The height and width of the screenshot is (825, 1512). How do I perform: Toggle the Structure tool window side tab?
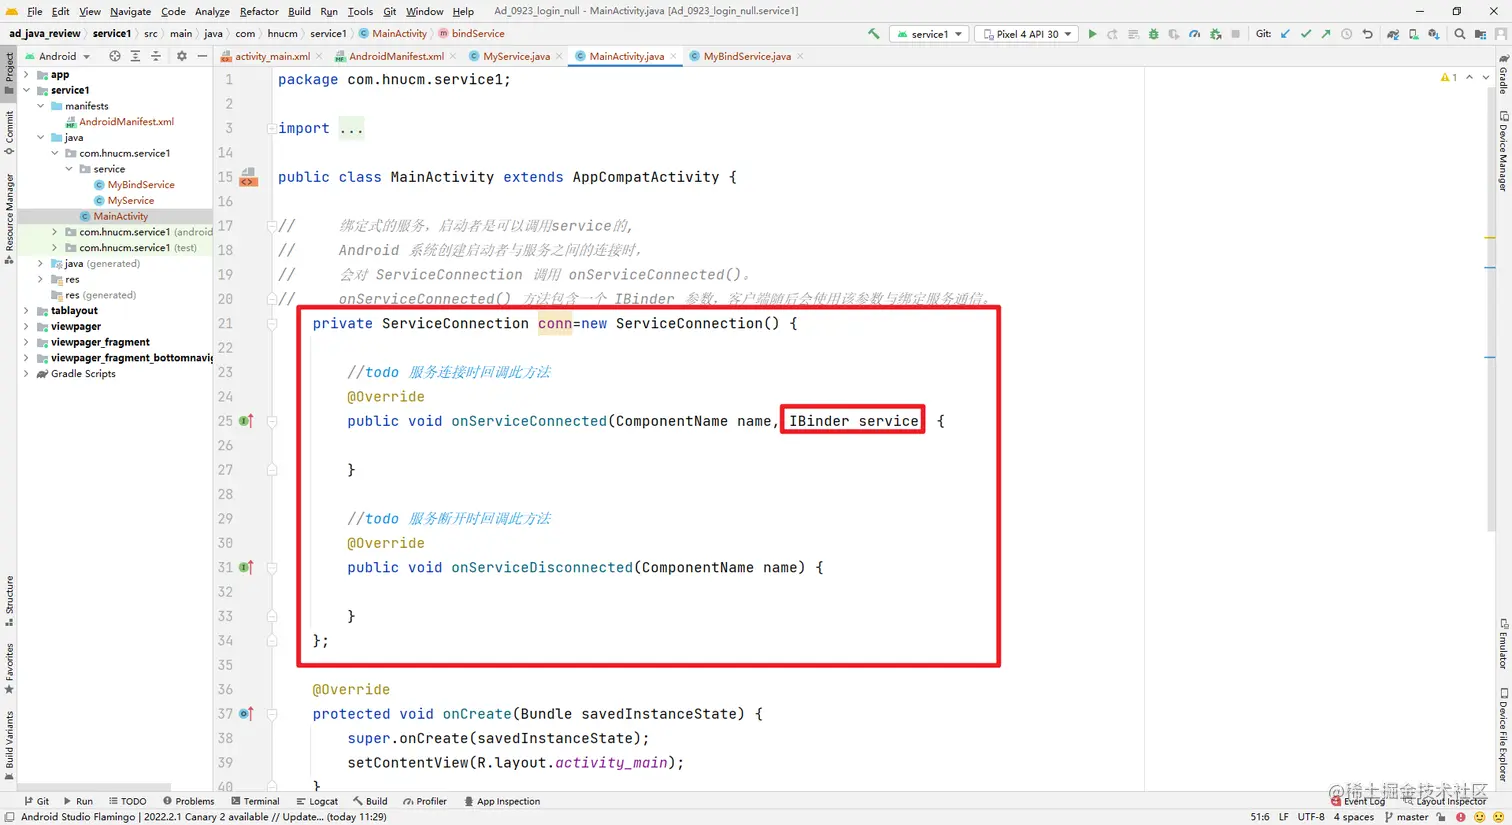point(9,600)
